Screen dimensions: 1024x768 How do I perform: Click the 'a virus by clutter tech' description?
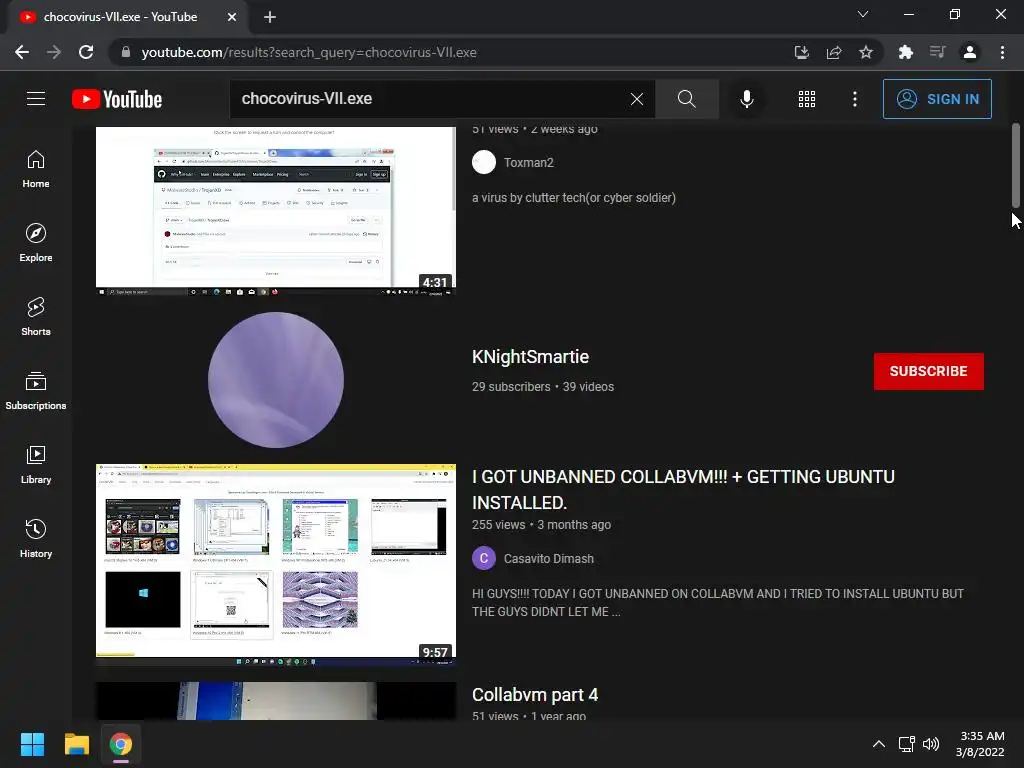tap(574, 198)
